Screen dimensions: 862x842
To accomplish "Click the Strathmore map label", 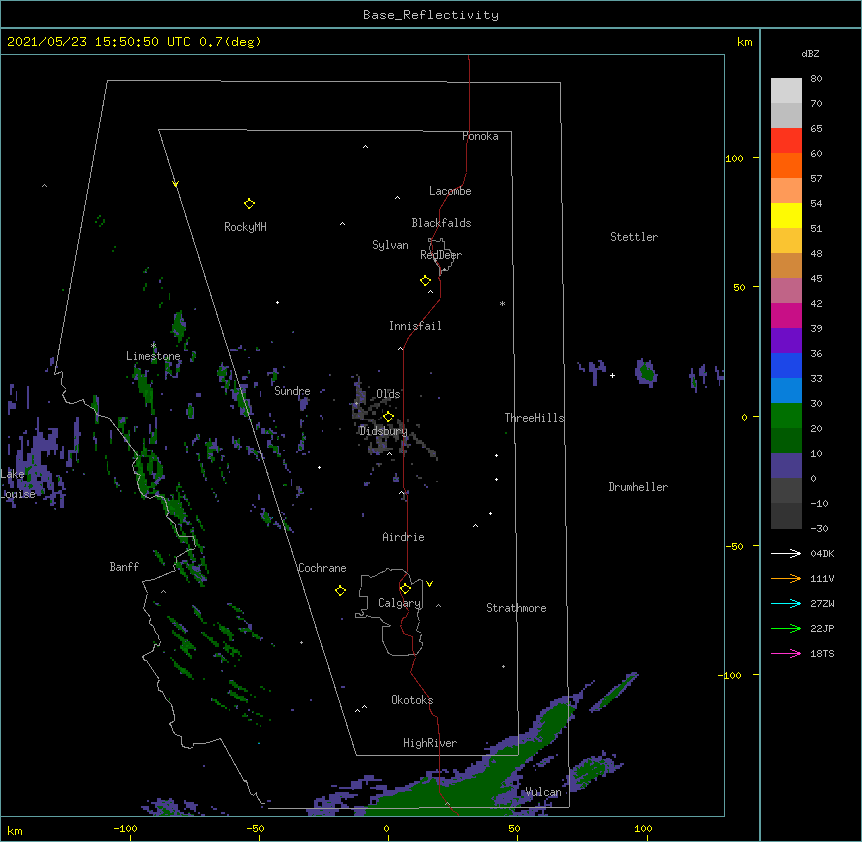I will pyautogui.click(x=516, y=608).
